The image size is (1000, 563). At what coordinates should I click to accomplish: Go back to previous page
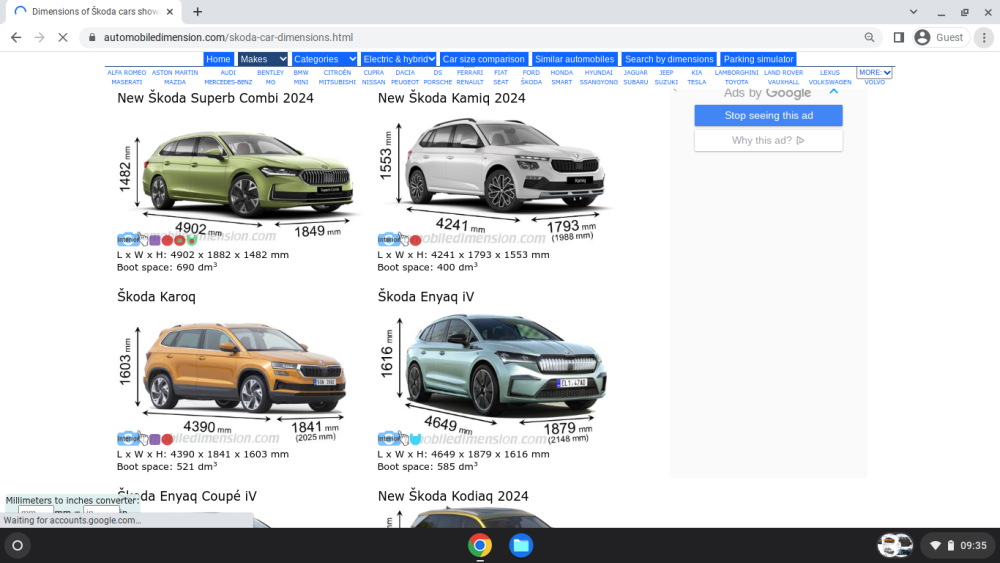(16, 38)
